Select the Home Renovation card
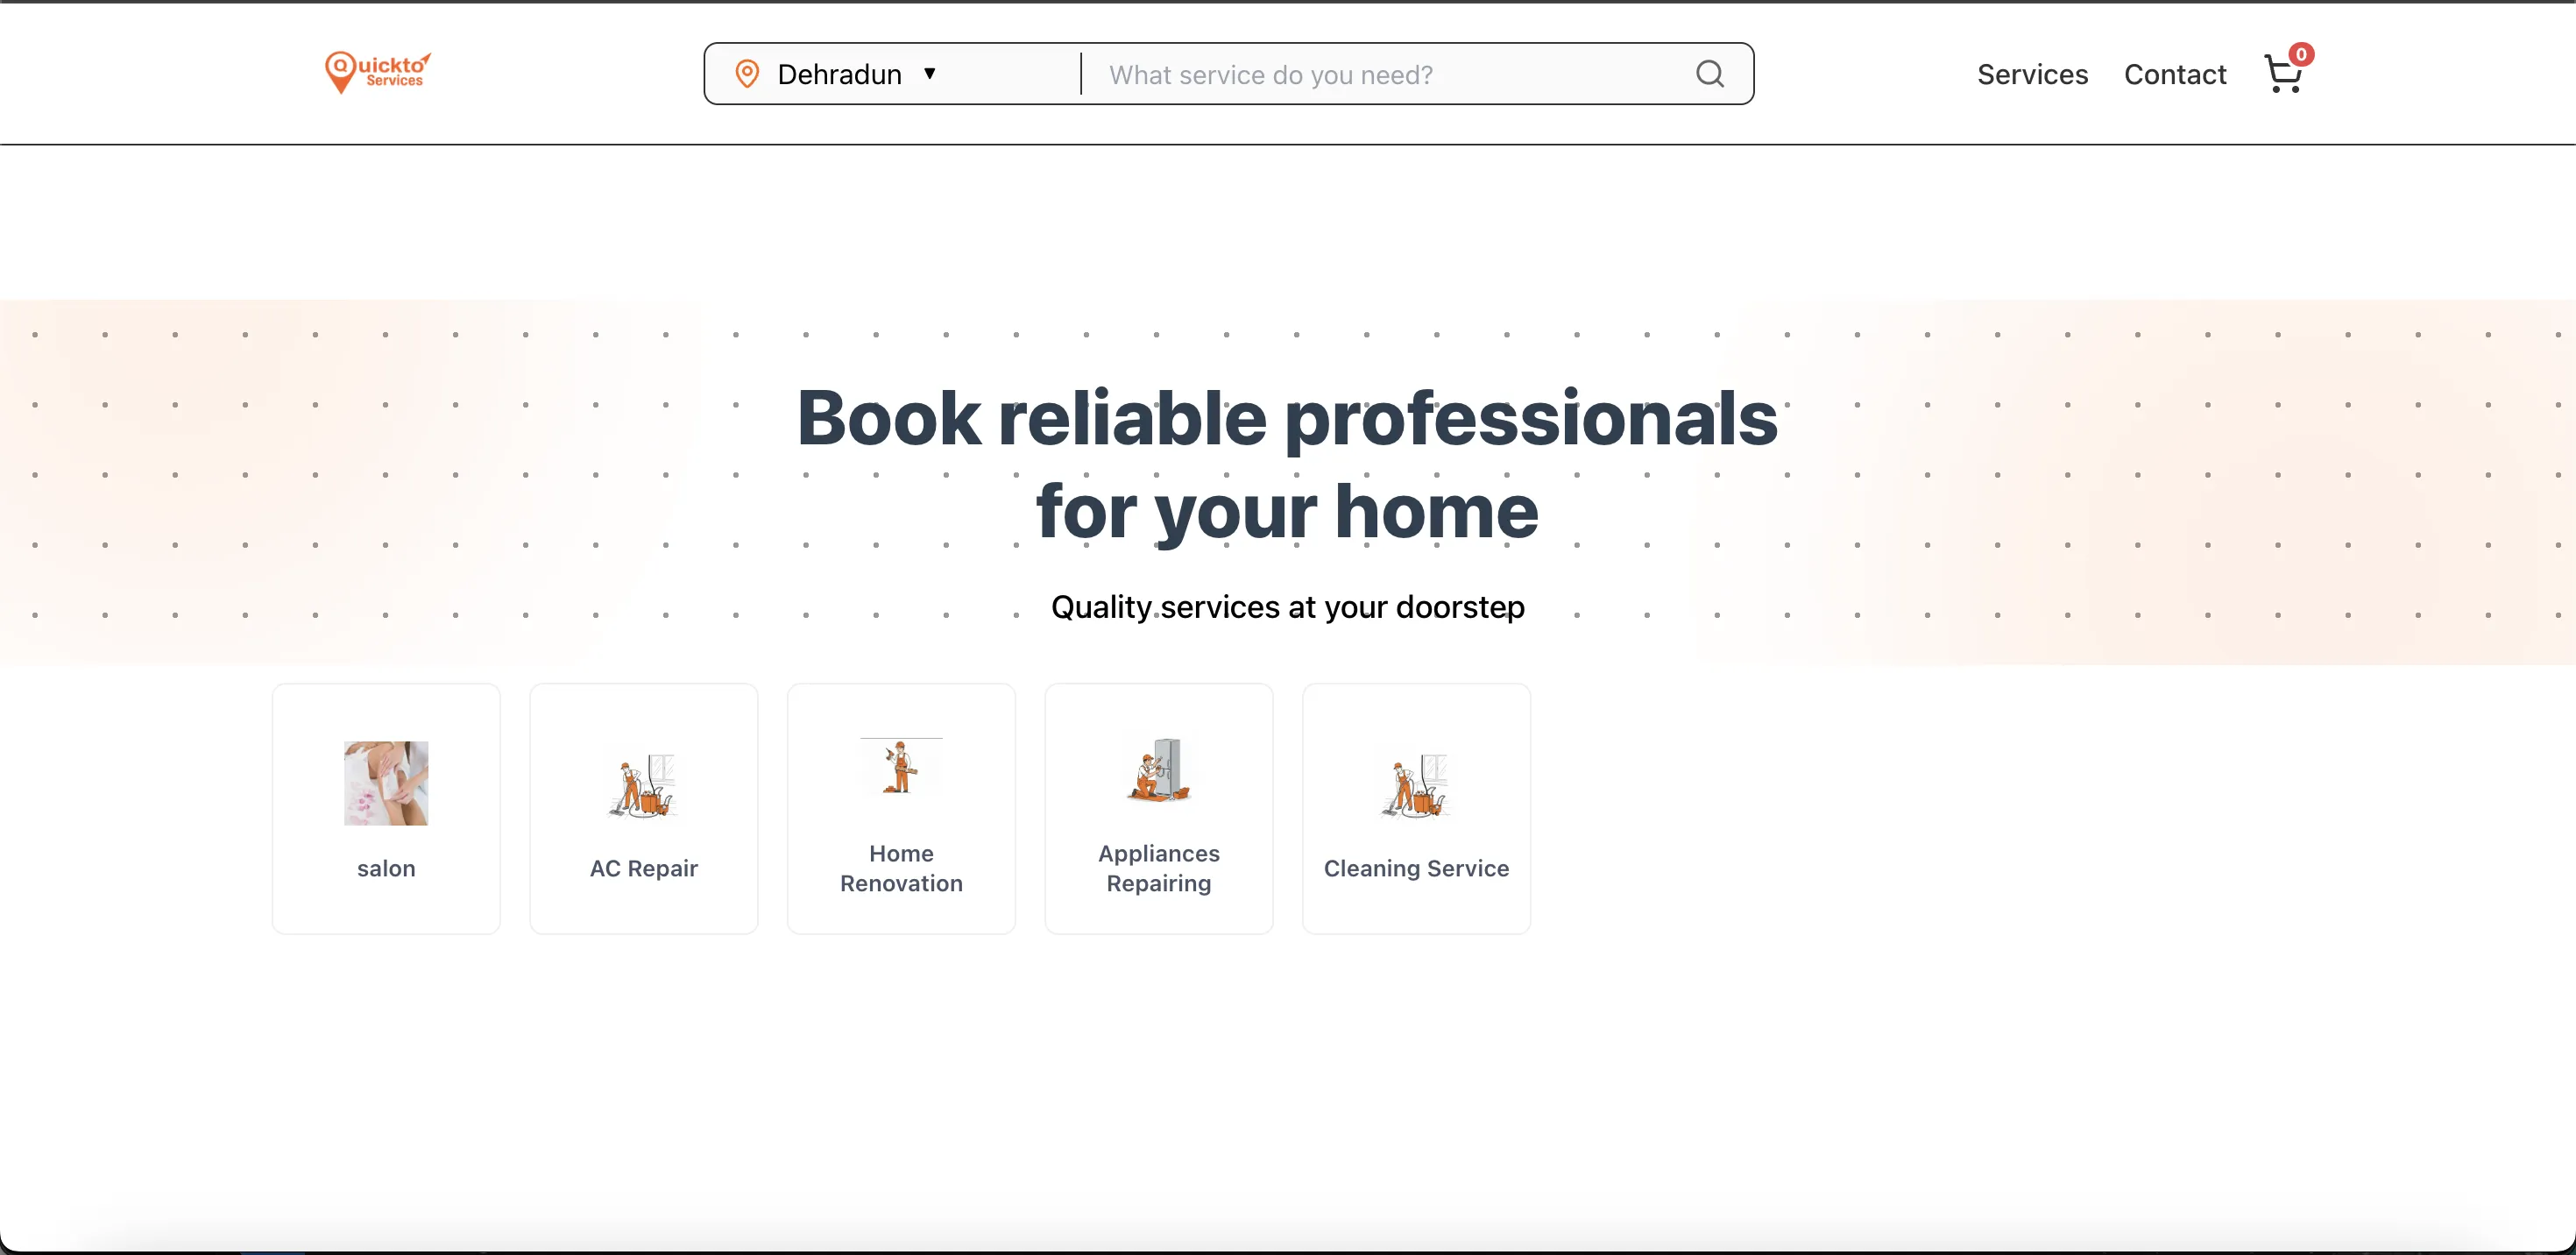The image size is (2576, 1255). click(900, 808)
